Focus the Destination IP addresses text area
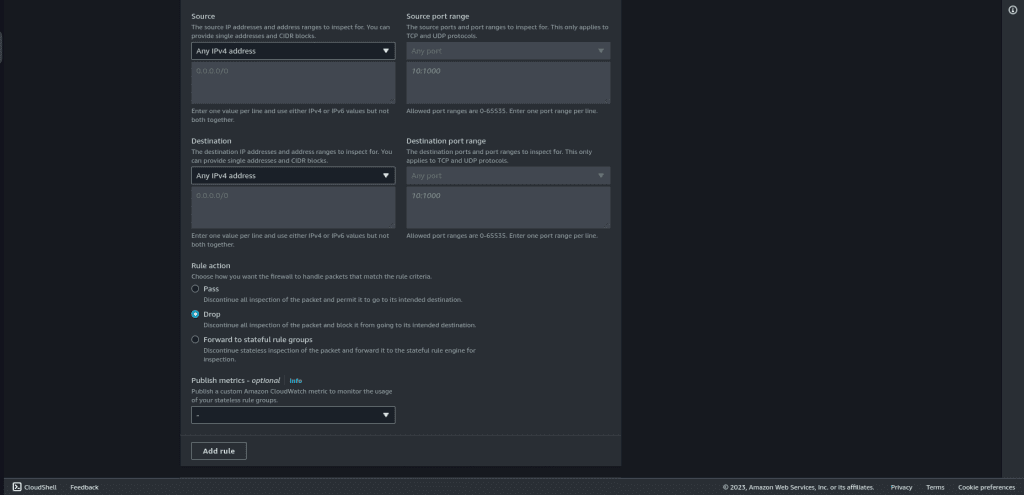The height and width of the screenshot is (495, 1024). click(293, 208)
